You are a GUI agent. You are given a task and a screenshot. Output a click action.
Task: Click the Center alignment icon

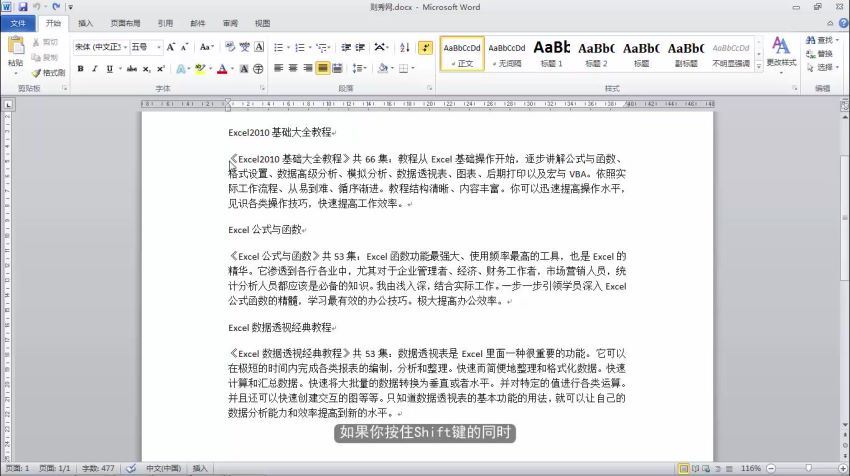point(293,68)
